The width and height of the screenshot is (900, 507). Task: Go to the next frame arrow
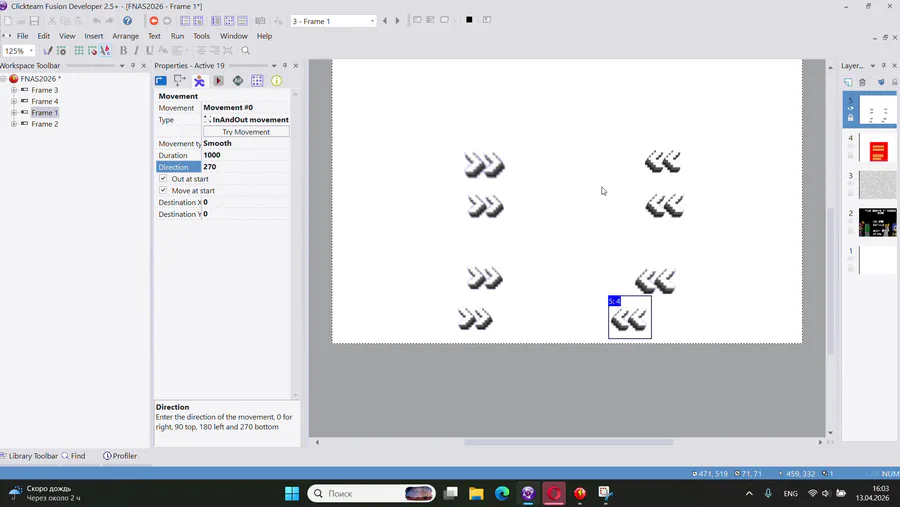pos(397,21)
